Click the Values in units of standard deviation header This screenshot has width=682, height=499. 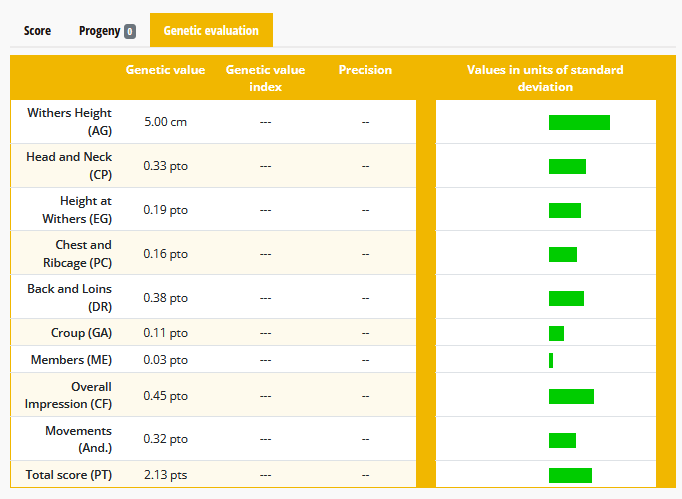click(545, 78)
